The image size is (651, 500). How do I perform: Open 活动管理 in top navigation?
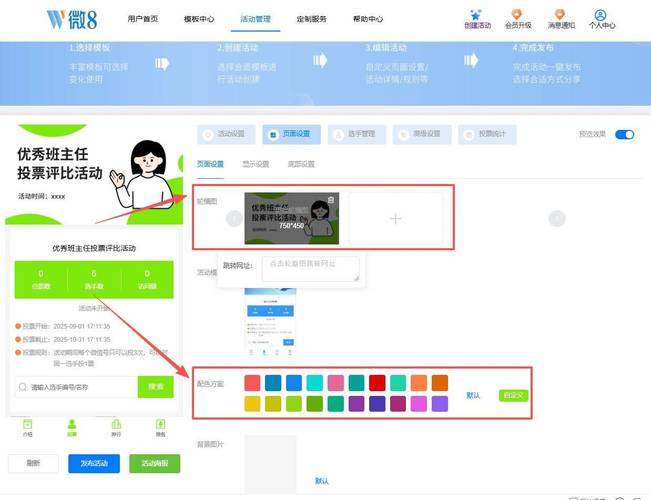[x=255, y=19]
